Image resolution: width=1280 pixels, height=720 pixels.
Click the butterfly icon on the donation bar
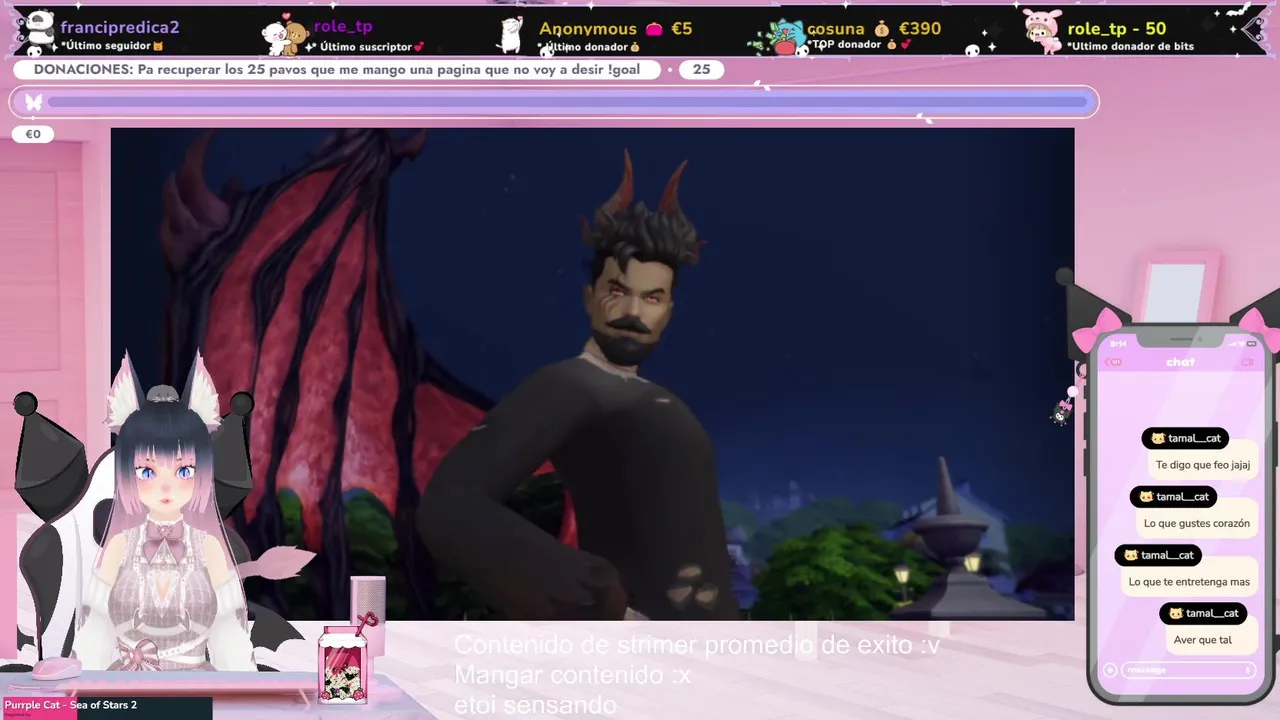point(33,102)
